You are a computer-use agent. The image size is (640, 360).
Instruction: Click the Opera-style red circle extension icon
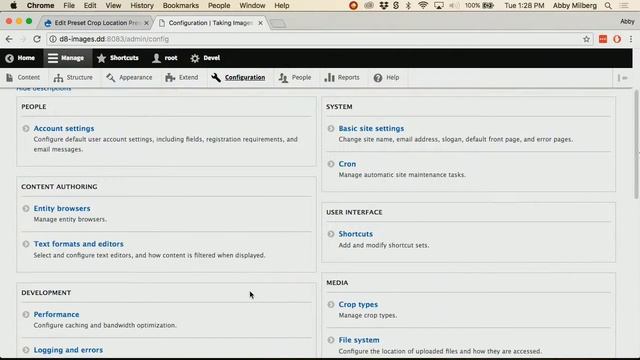click(617, 39)
